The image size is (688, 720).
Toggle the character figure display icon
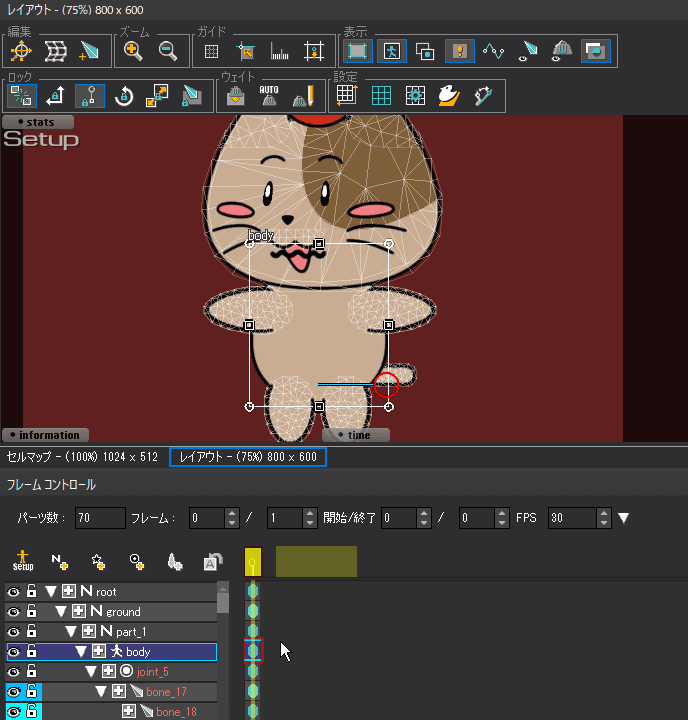[x=392, y=51]
